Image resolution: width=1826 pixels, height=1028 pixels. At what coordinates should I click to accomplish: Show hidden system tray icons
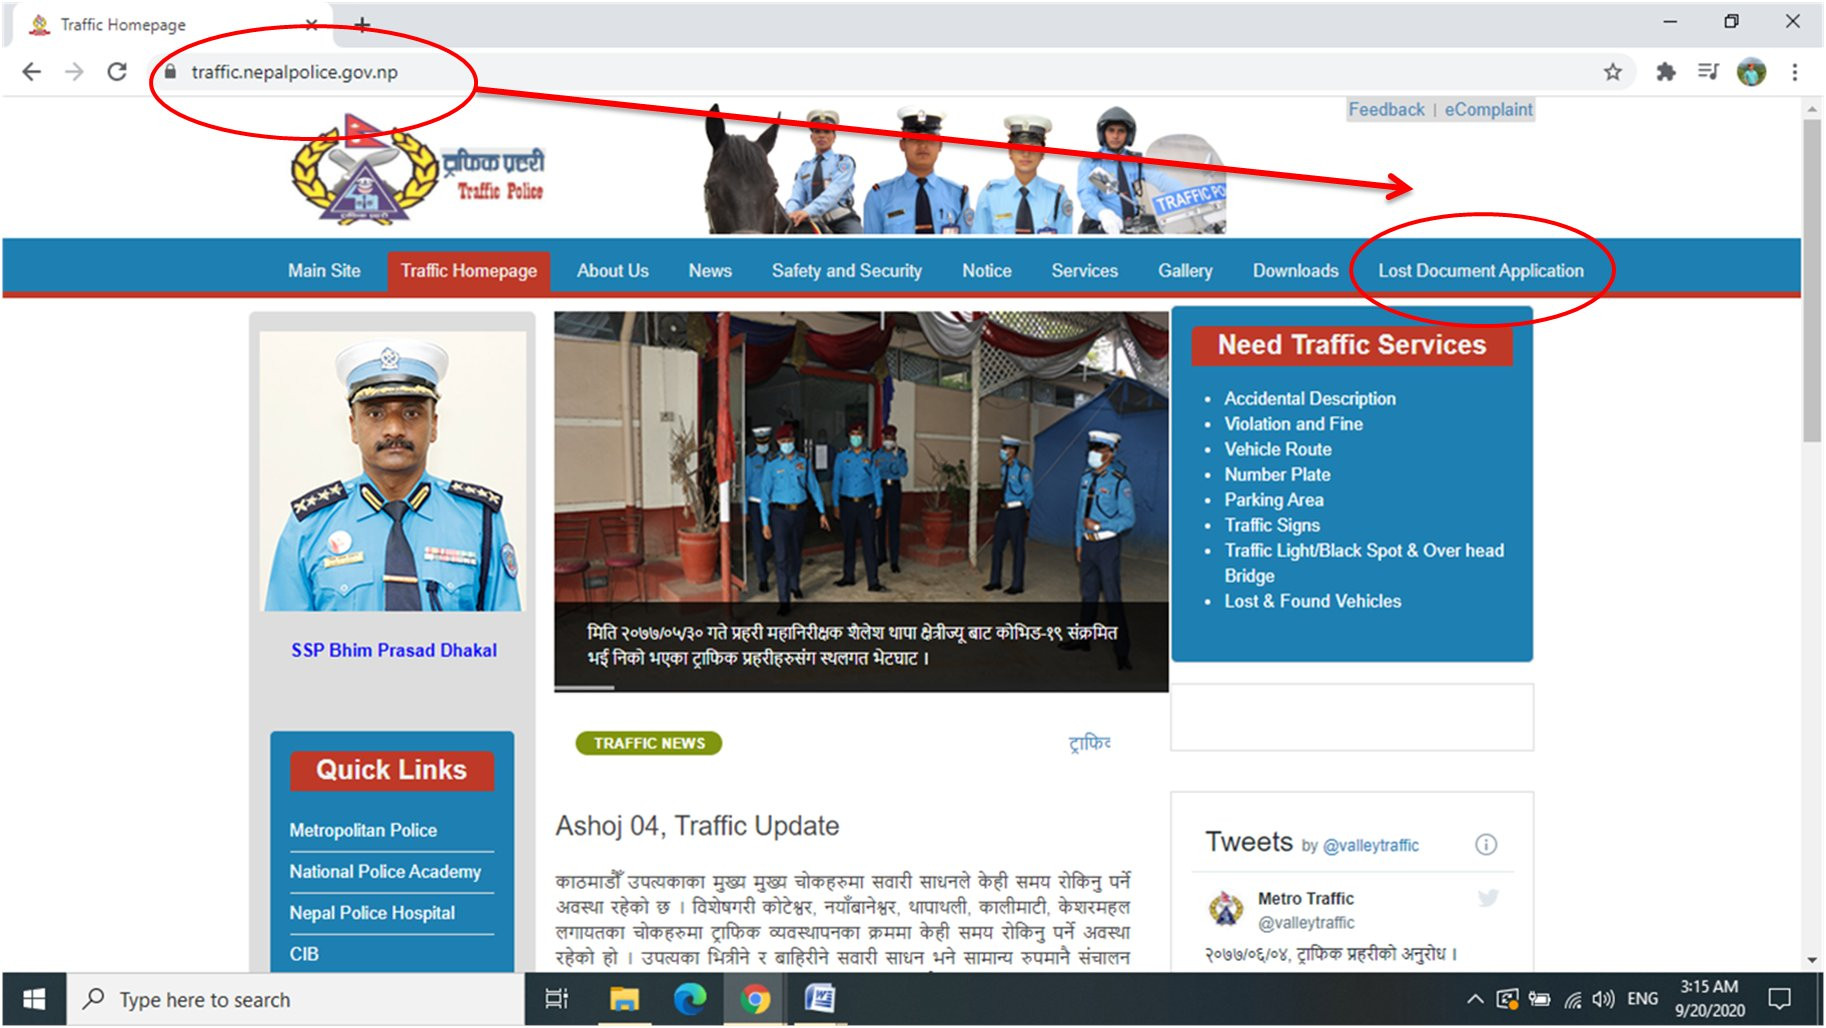1474,999
